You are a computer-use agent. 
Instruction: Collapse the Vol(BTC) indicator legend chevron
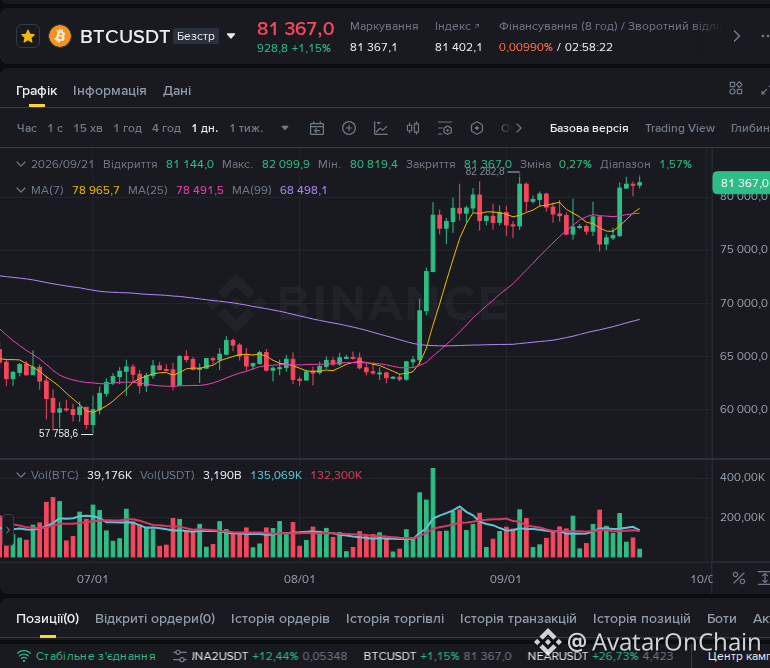[21, 475]
